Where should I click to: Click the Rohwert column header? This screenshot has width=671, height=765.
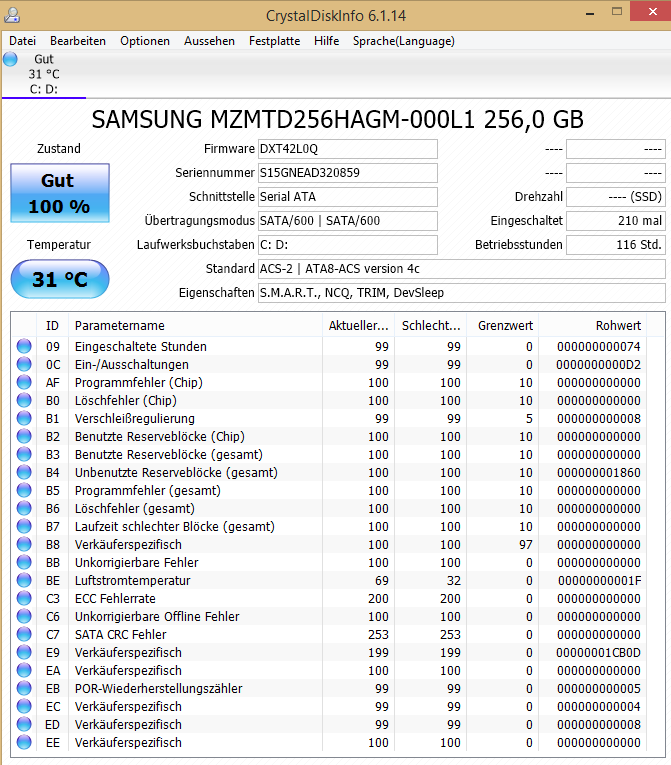(593, 325)
